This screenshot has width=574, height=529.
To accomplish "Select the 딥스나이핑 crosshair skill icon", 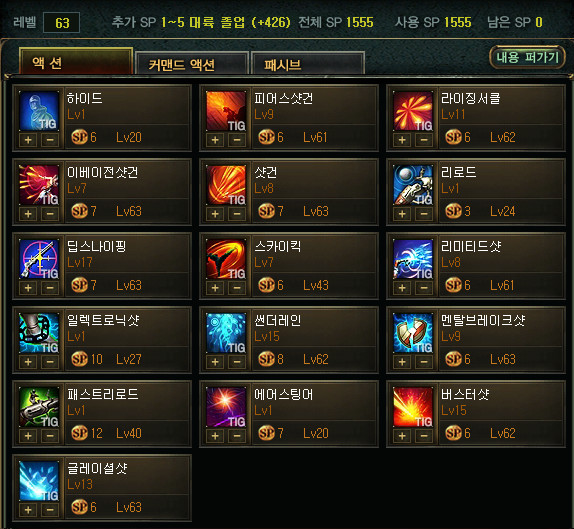I will tap(39, 258).
